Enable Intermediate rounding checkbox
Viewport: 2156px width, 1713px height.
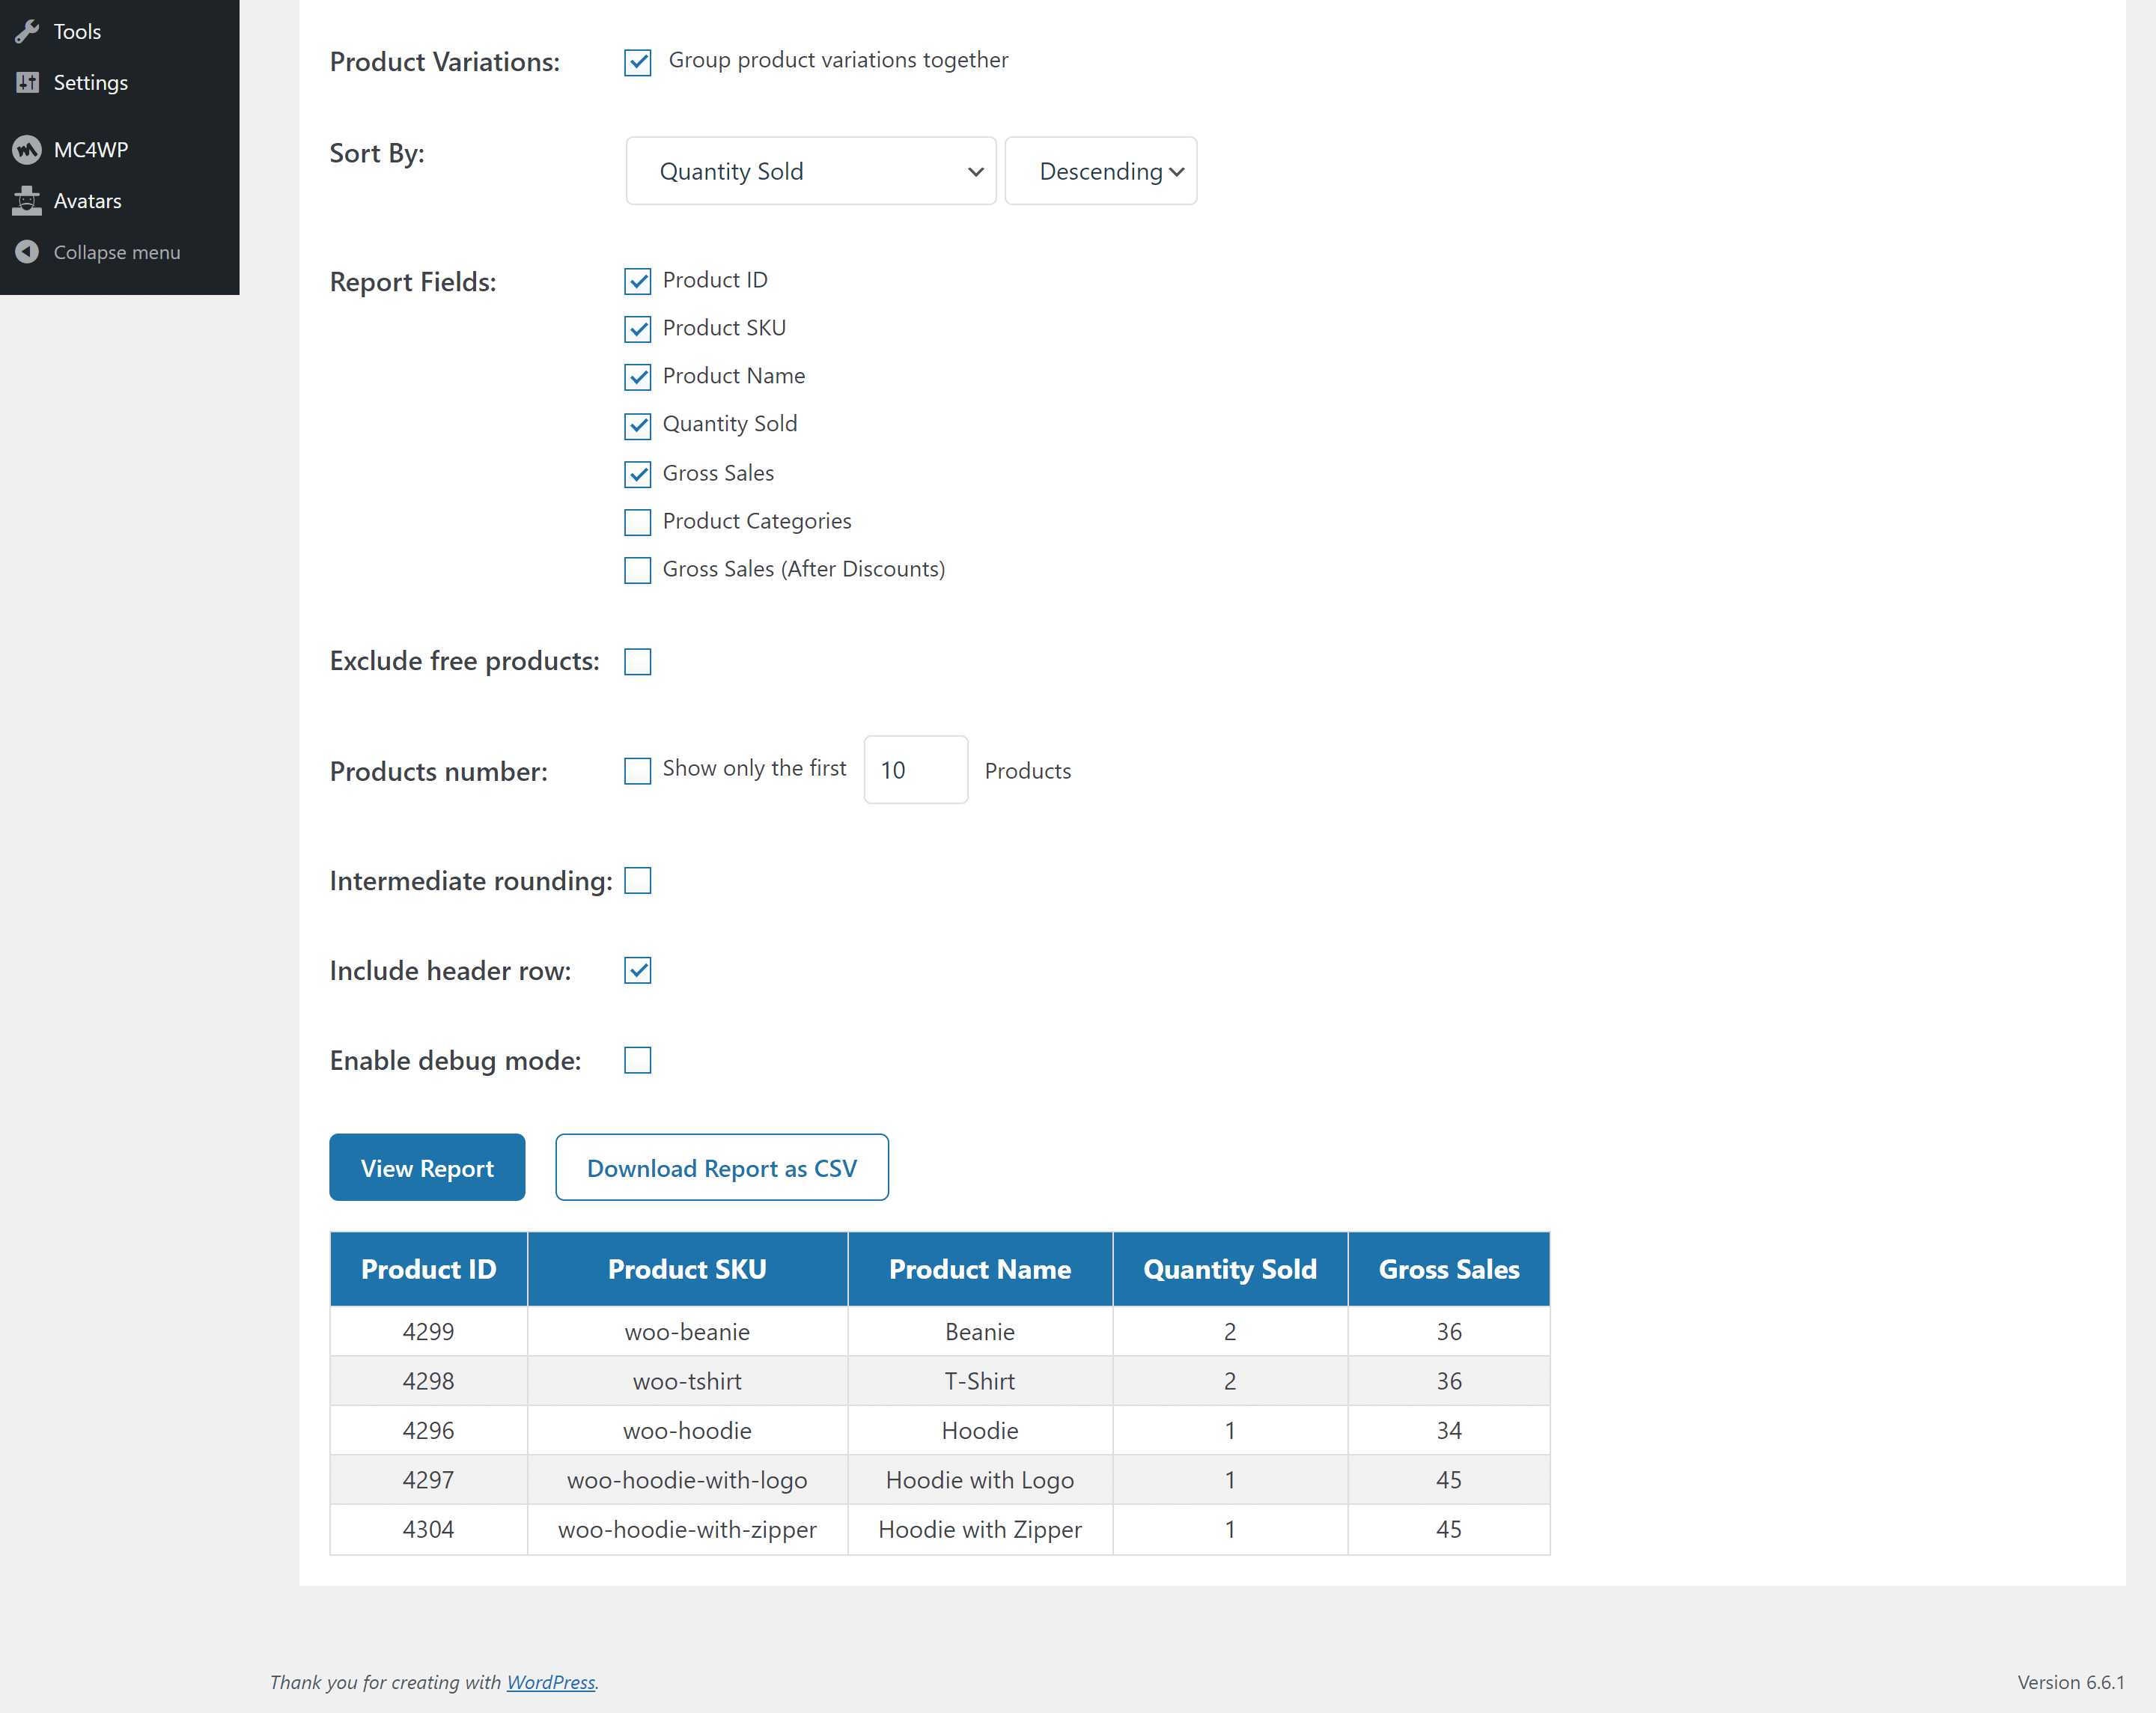click(x=637, y=880)
